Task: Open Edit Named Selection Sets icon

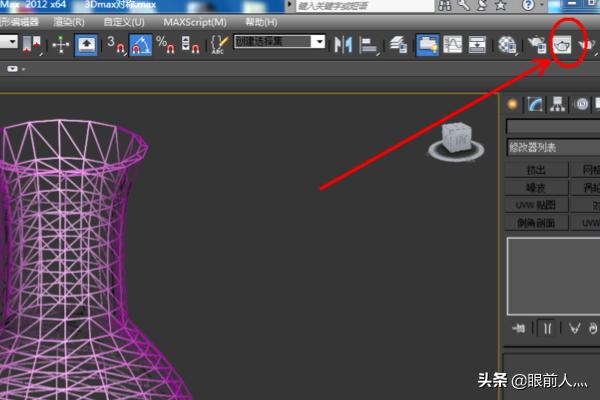Action: click(219, 45)
